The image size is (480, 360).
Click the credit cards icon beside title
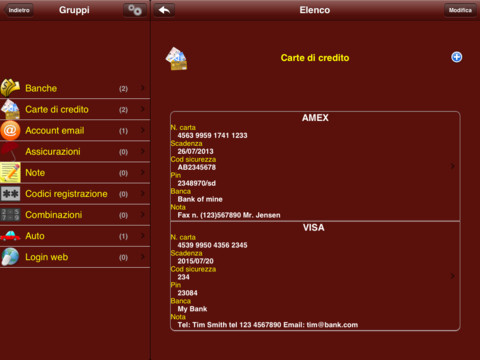pos(177,58)
